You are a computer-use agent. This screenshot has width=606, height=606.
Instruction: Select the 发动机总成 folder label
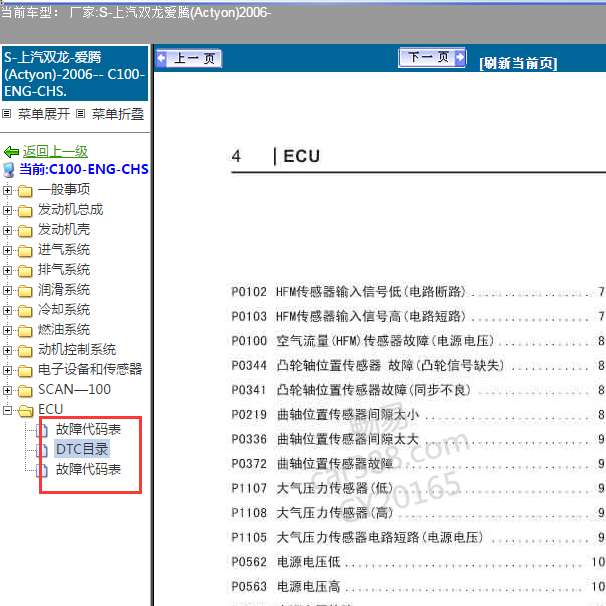pyautogui.click(x=70, y=209)
